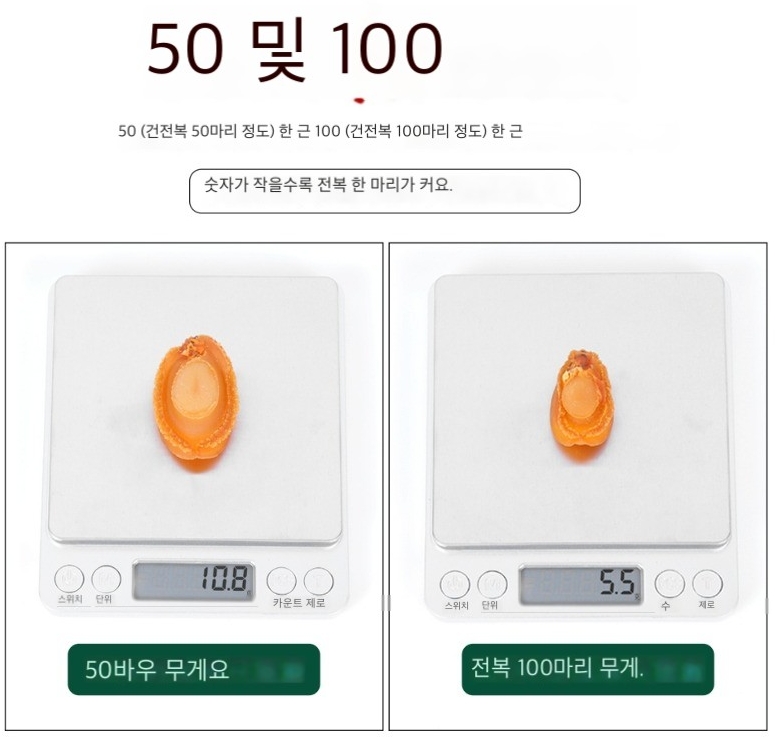775x738 pixels.
Task: Click the 스위치 button on the left scale
Action: 69,578
